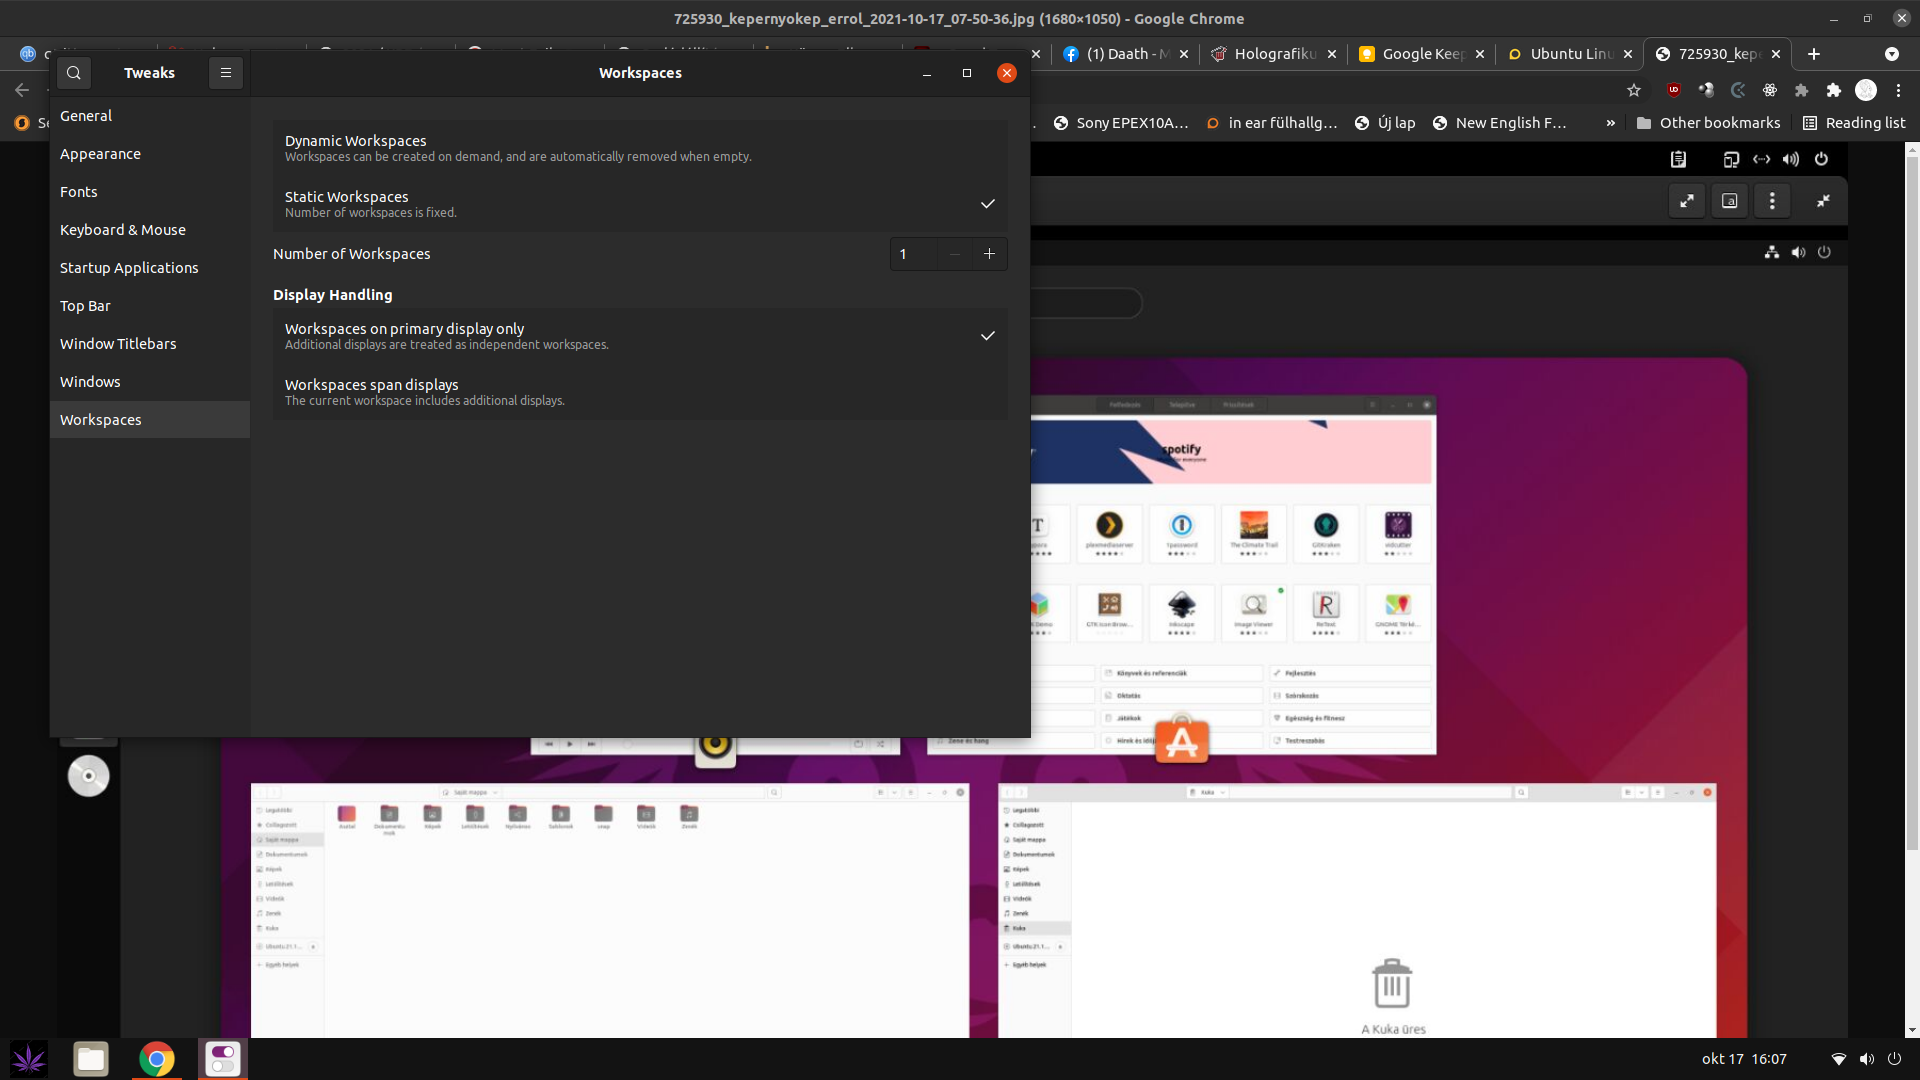Open Sony EPEX10A bookmark
The height and width of the screenshot is (1080, 1920).
pos(1120,123)
